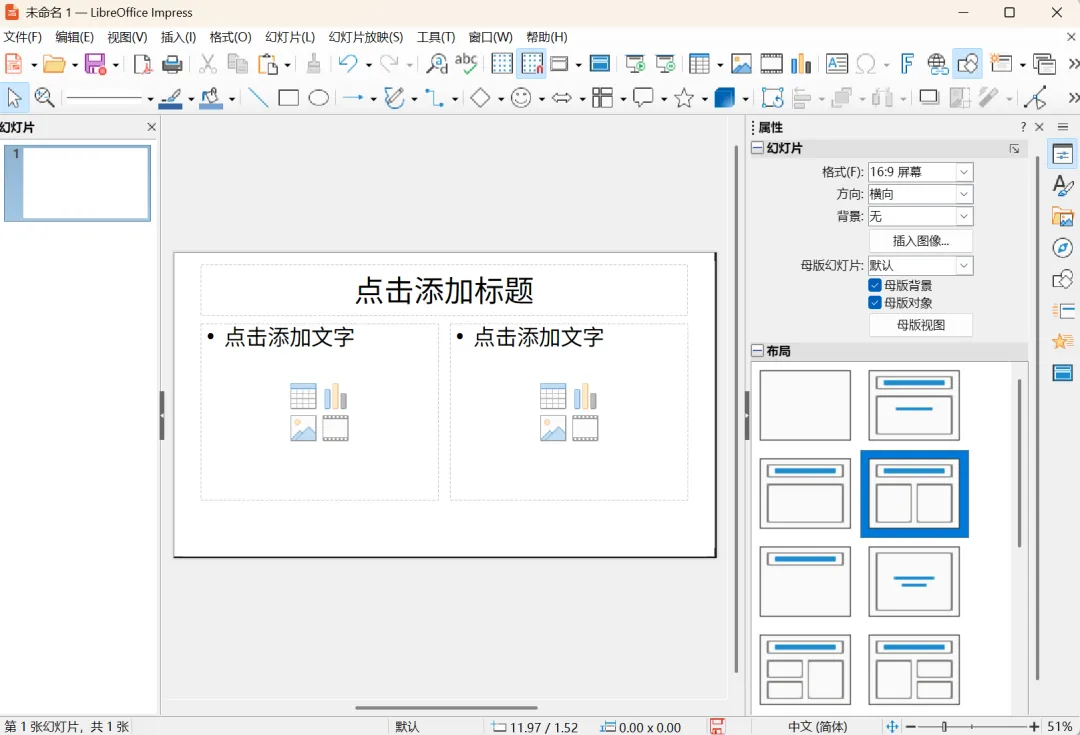Click the fill color bucket swatch
Image resolution: width=1080 pixels, height=735 pixels.
point(211,99)
